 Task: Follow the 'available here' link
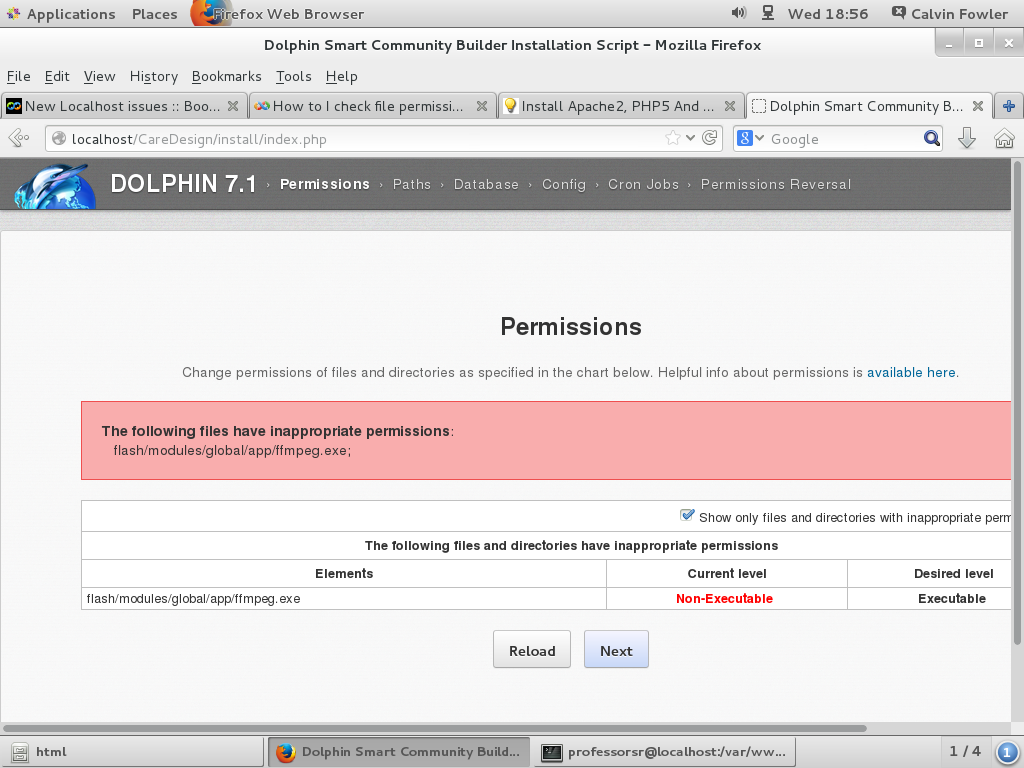911,372
